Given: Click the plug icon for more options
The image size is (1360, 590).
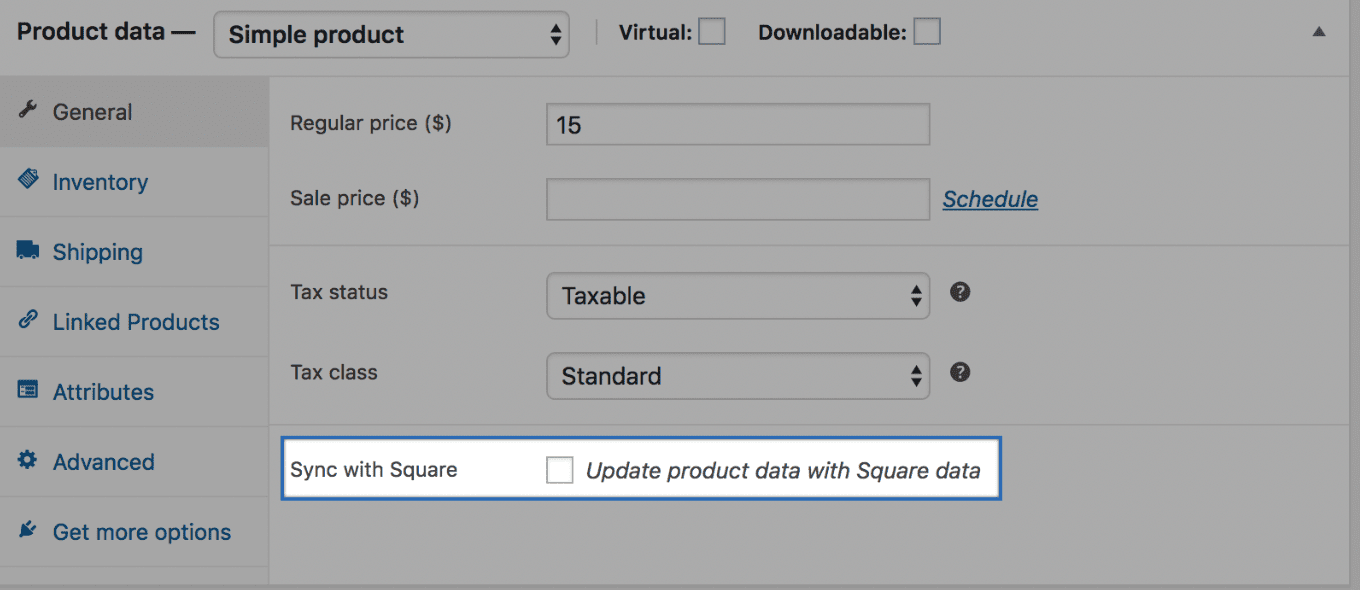Looking at the screenshot, I should click(28, 530).
